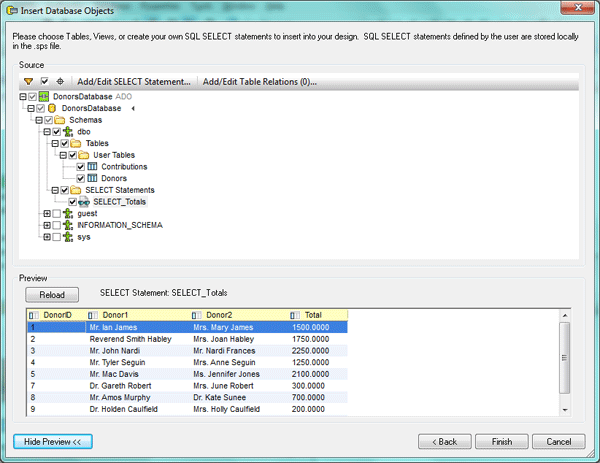This screenshot has width=600, height=463.
Task: Click the checked-objects toolbar icon
Action: pos(44,82)
